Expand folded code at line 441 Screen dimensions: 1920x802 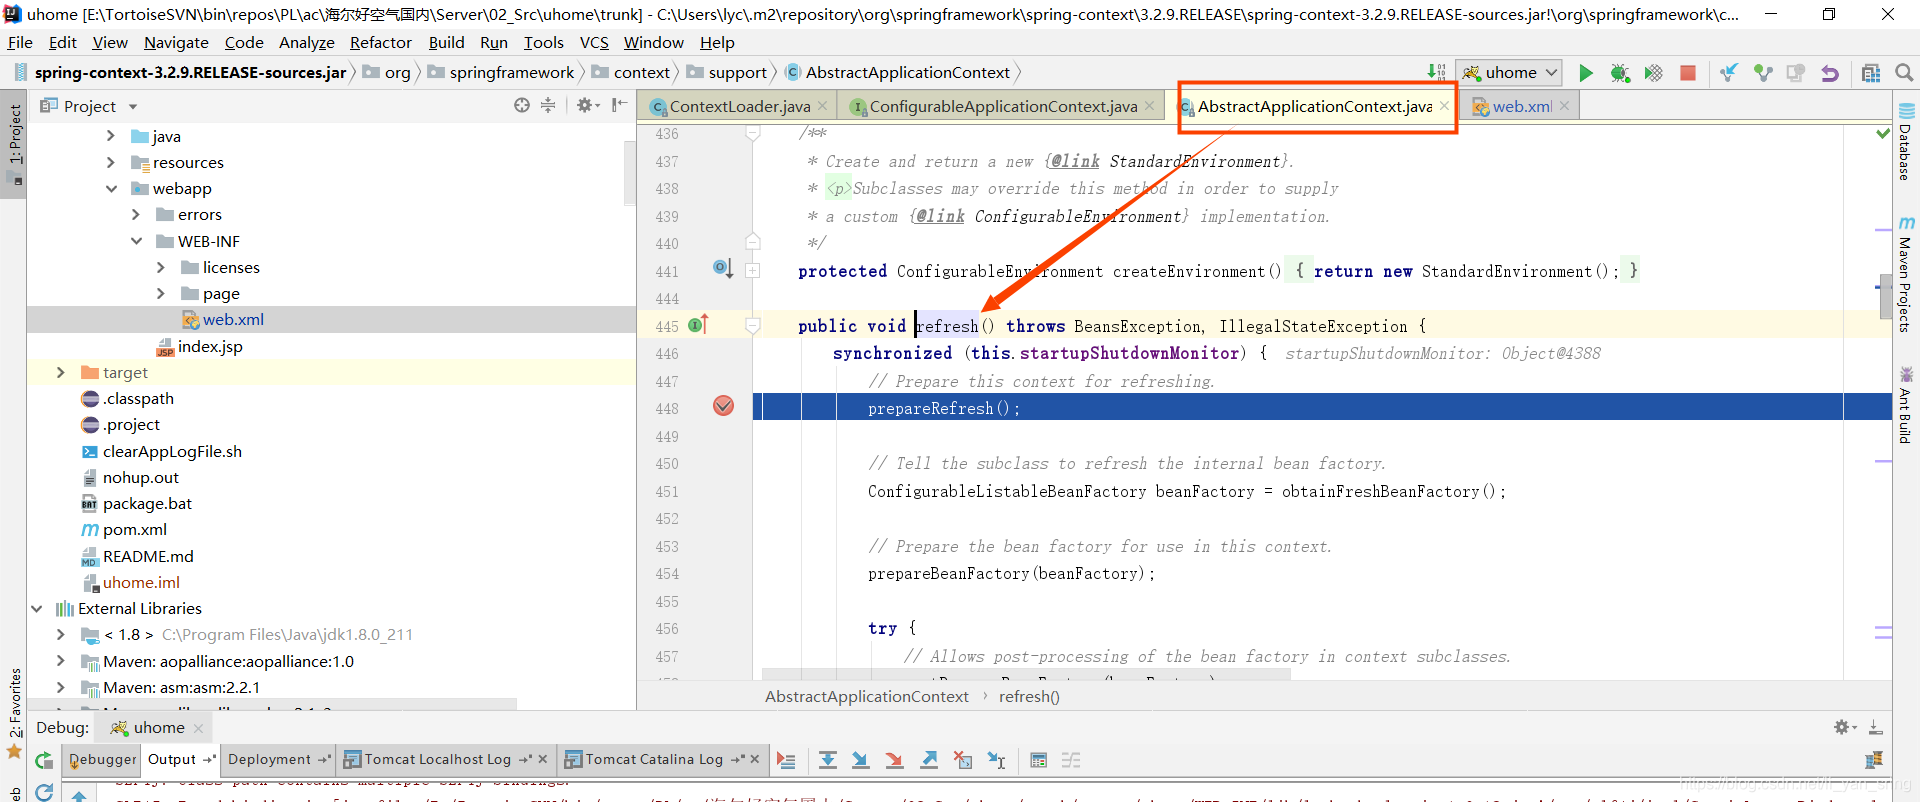point(753,270)
